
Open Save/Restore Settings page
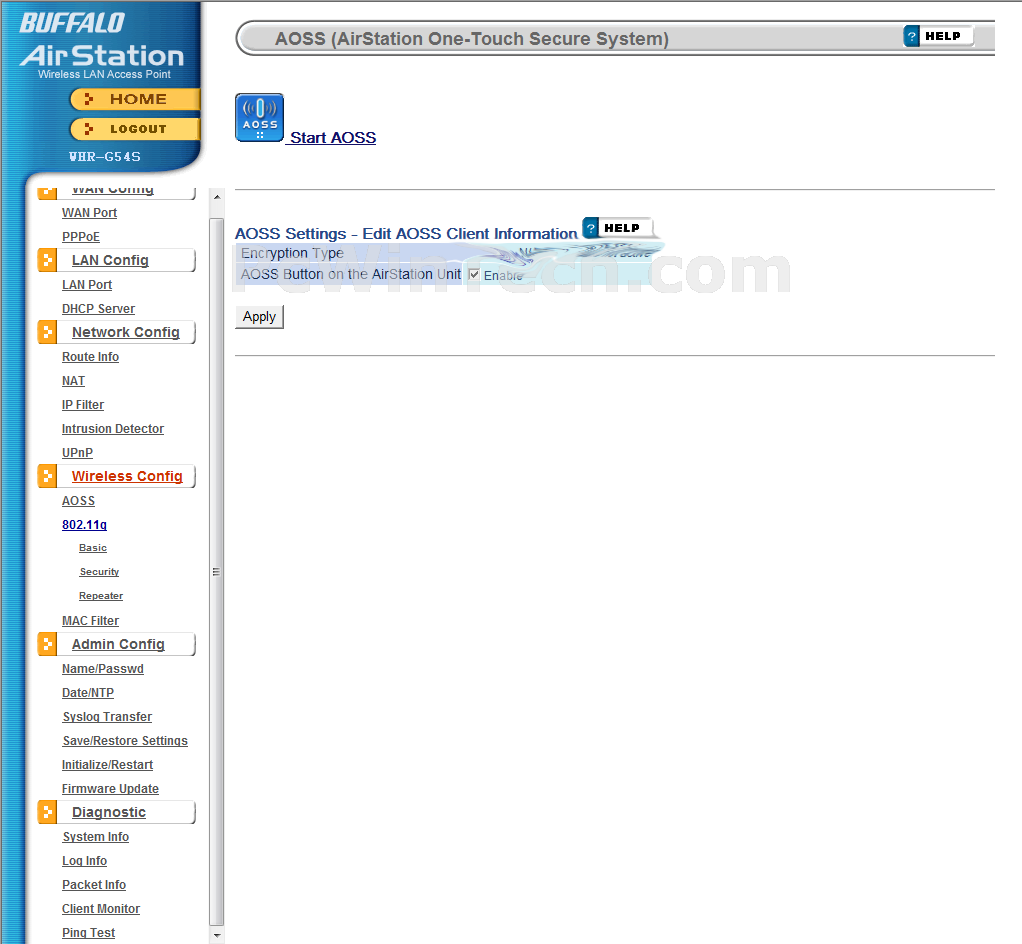(125, 741)
